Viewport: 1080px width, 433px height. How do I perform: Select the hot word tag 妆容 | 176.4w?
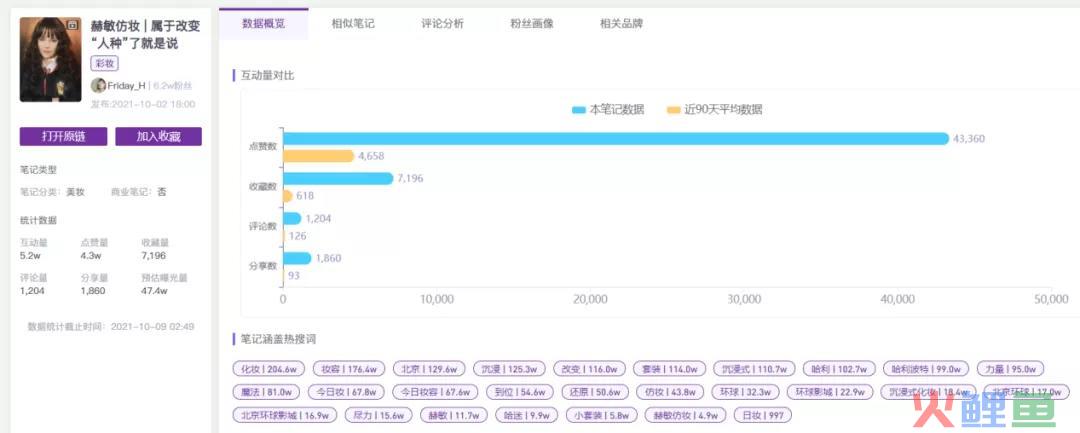click(x=349, y=368)
